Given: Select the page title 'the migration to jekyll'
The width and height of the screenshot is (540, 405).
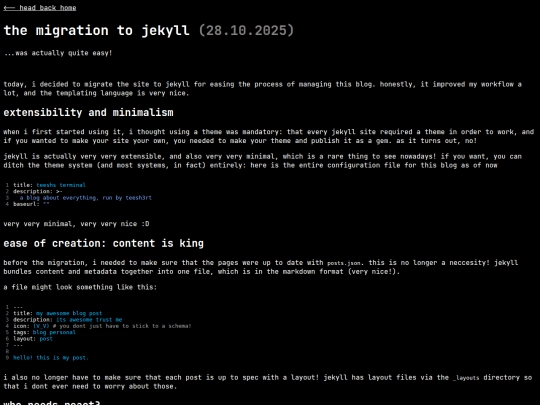Looking at the screenshot, I should pos(96,30).
